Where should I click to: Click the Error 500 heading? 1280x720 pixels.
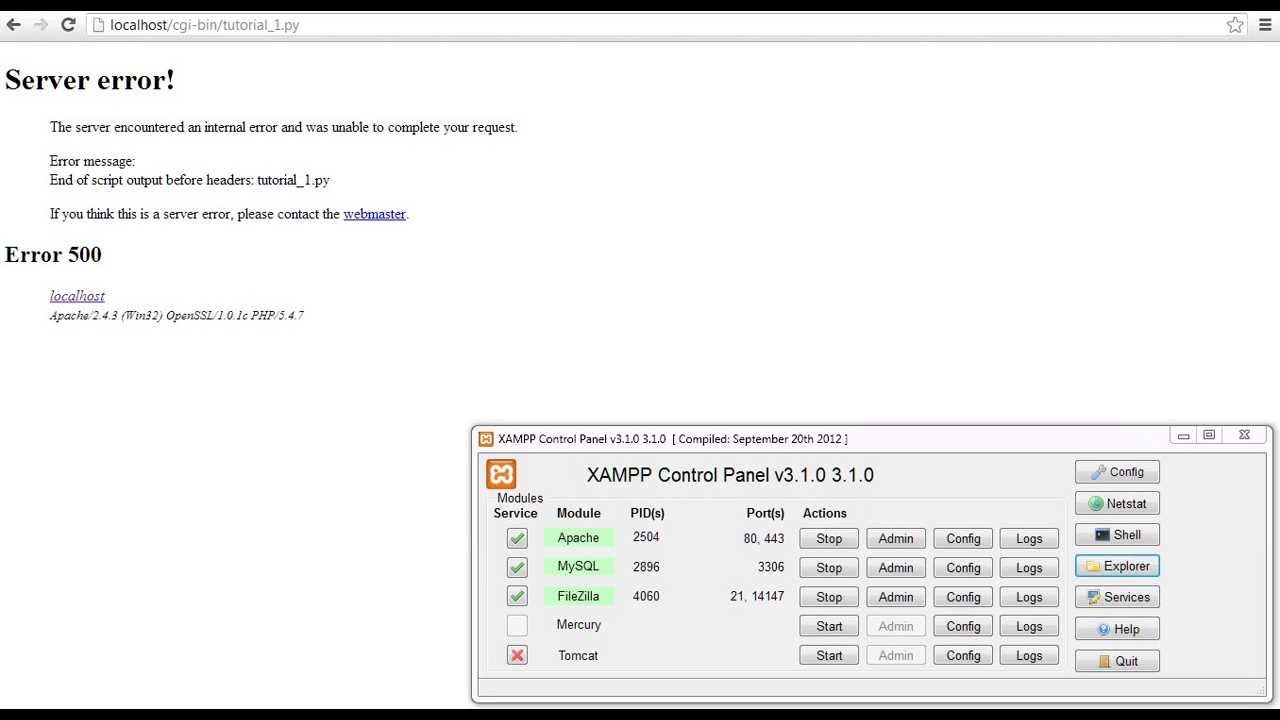[53, 254]
